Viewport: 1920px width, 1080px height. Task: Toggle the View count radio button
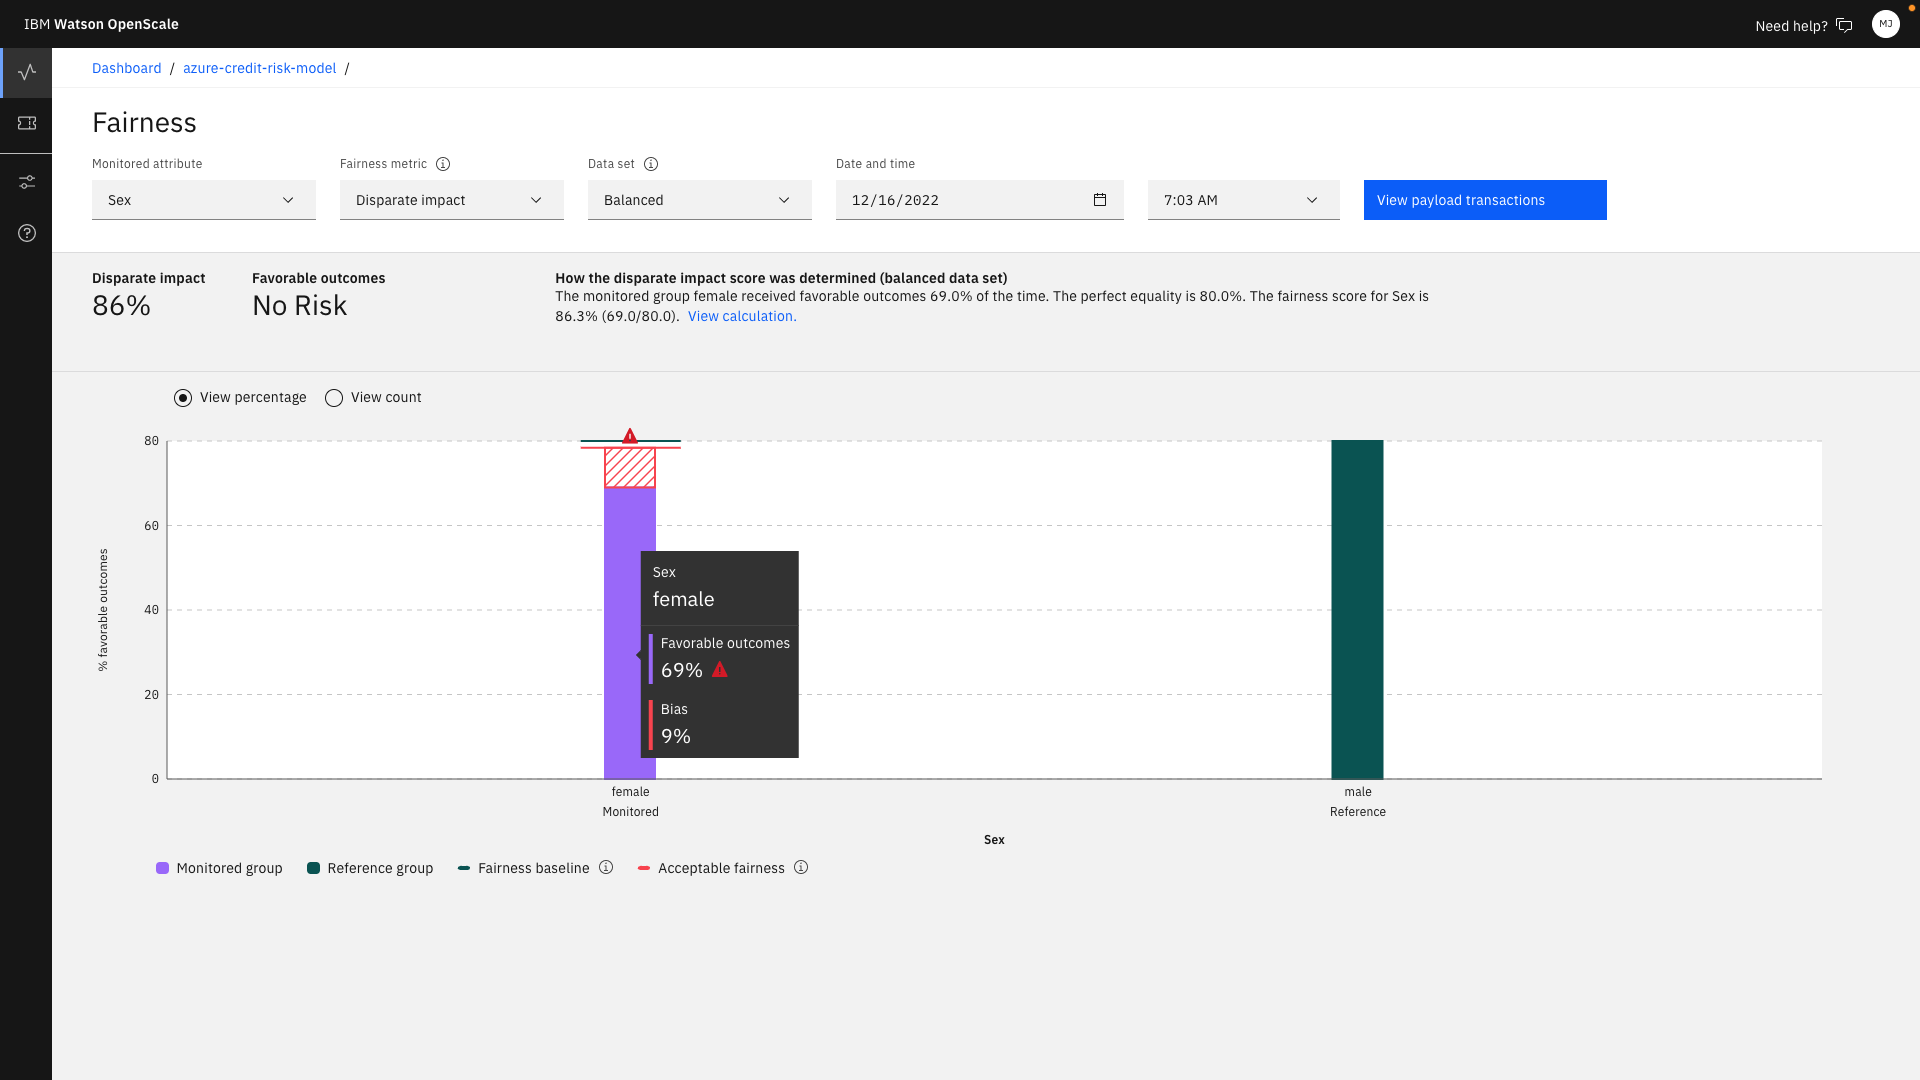(x=335, y=397)
